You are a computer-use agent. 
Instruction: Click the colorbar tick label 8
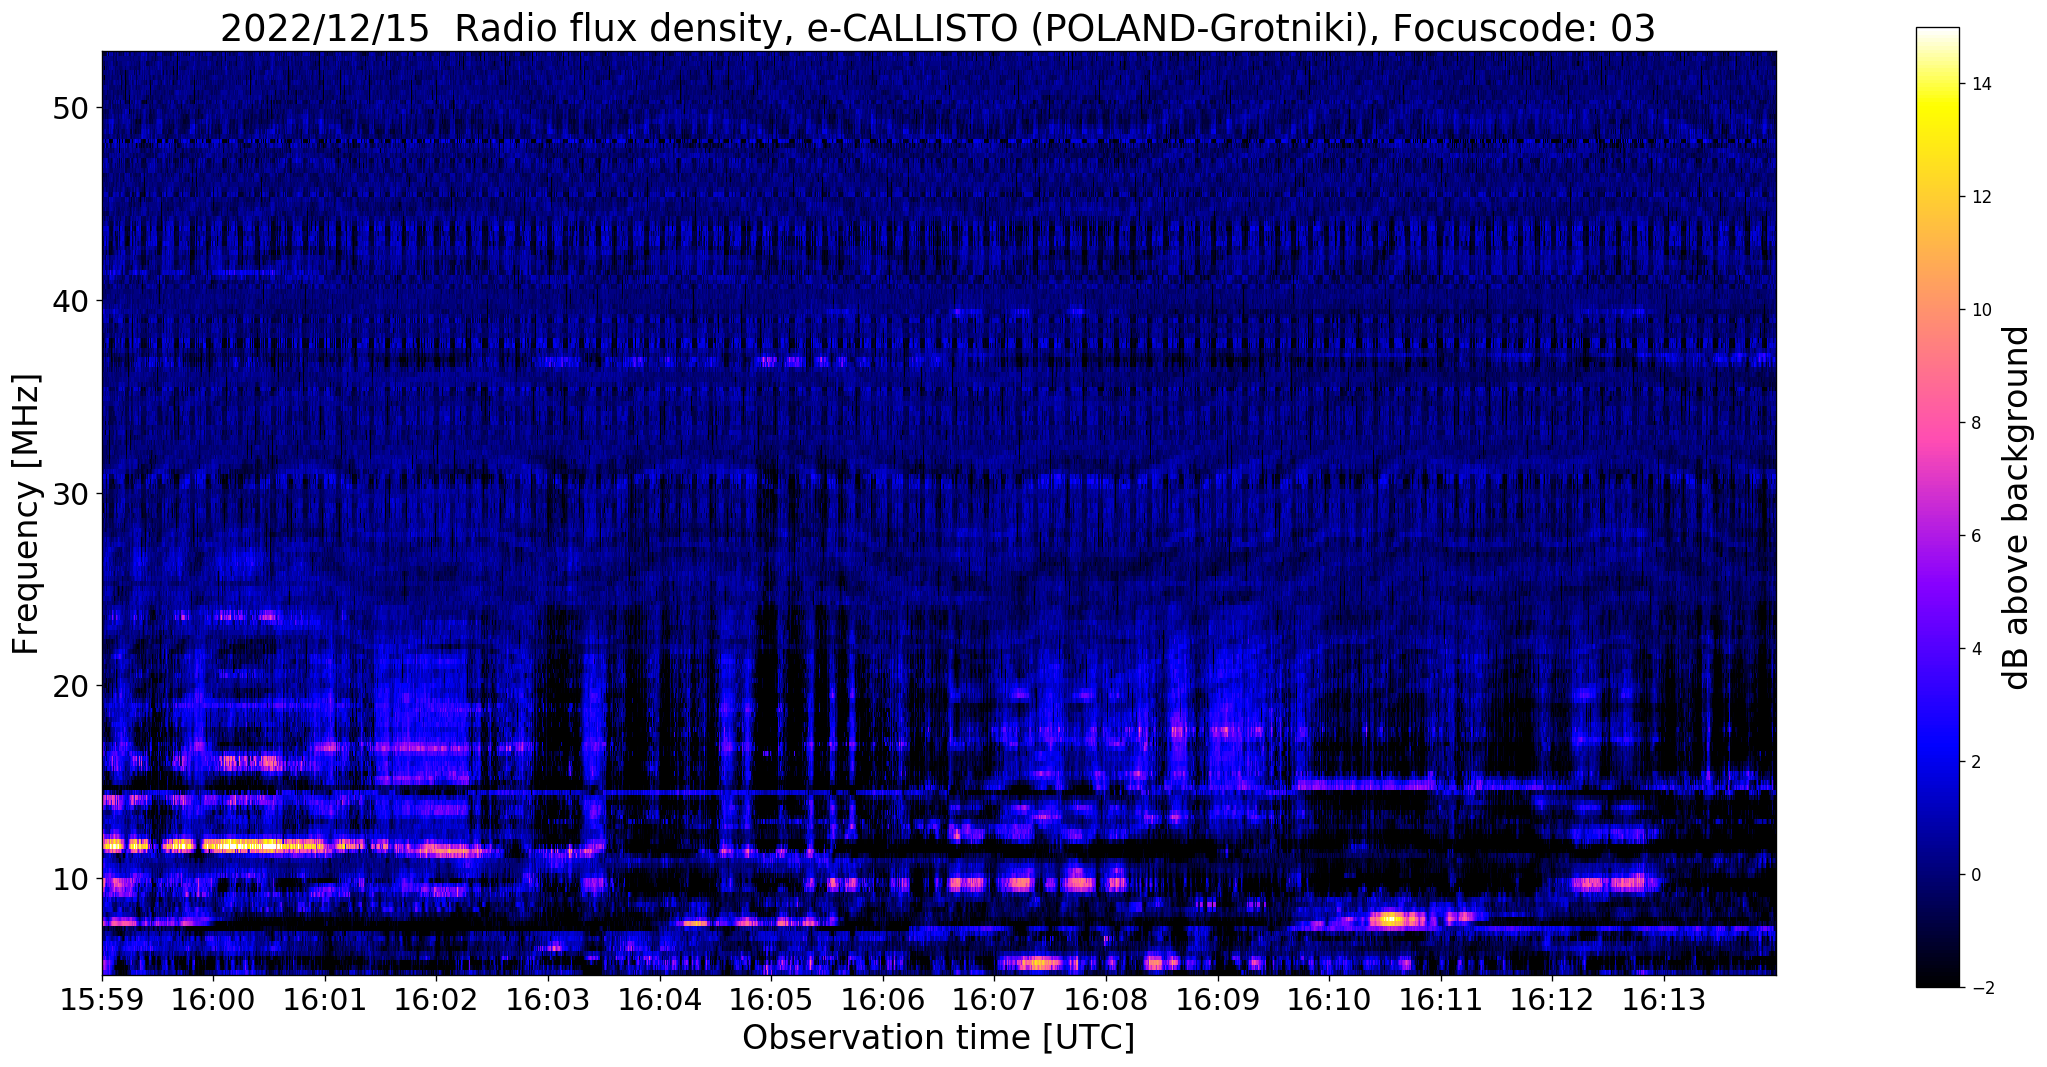click(x=1976, y=423)
